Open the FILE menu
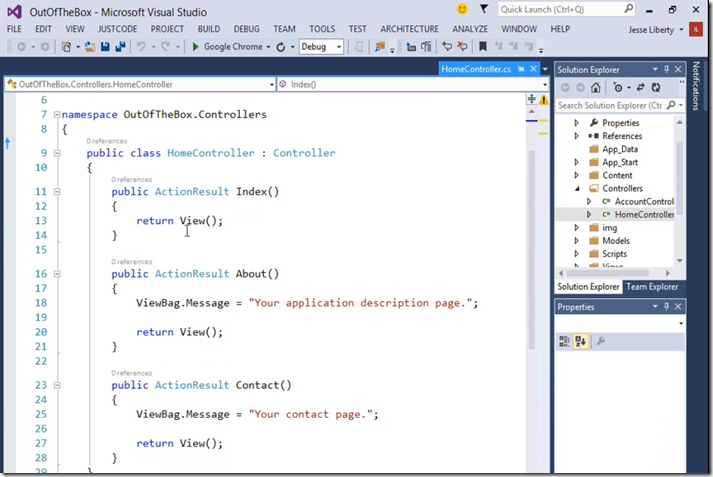Image resolution: width=713 pixels, height=477 pixels. 14,29
